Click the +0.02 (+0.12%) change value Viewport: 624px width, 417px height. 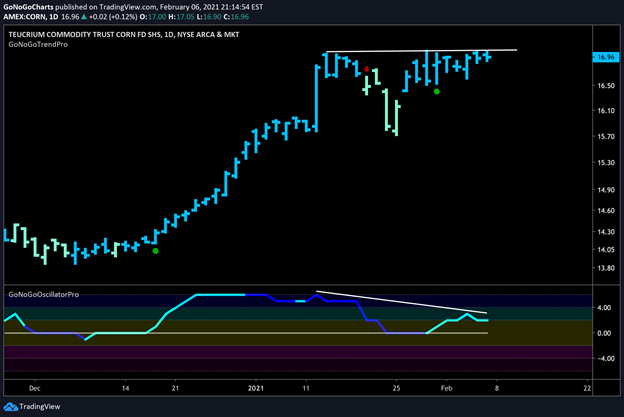(113, 17)
